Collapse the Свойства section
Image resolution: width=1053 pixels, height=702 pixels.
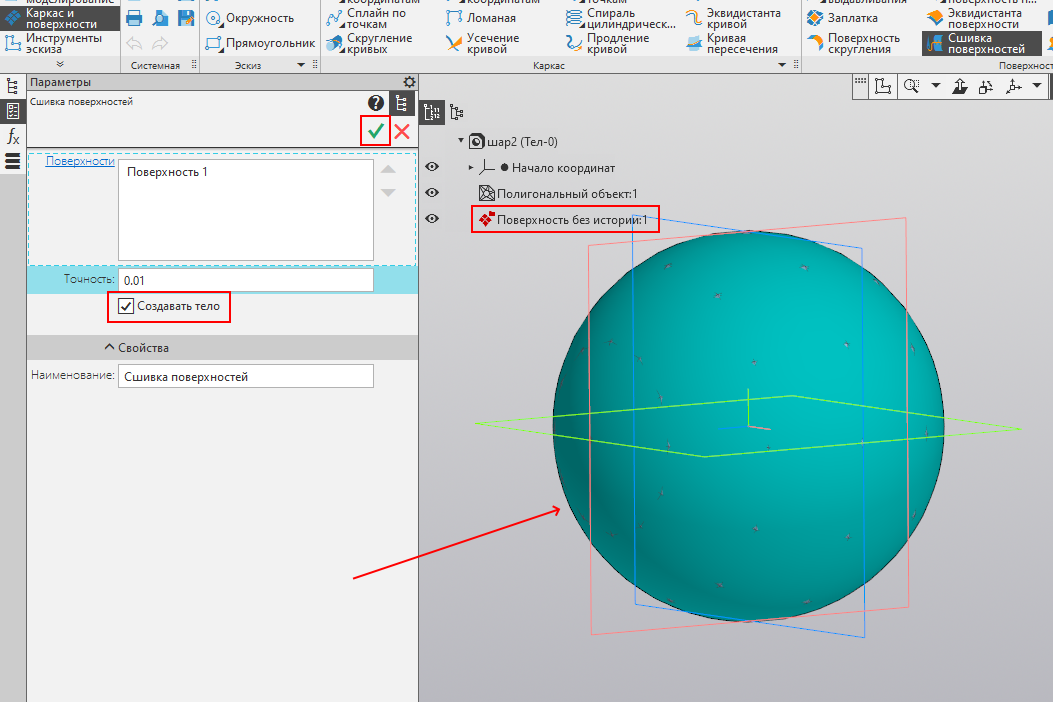(x=109, y=347)
